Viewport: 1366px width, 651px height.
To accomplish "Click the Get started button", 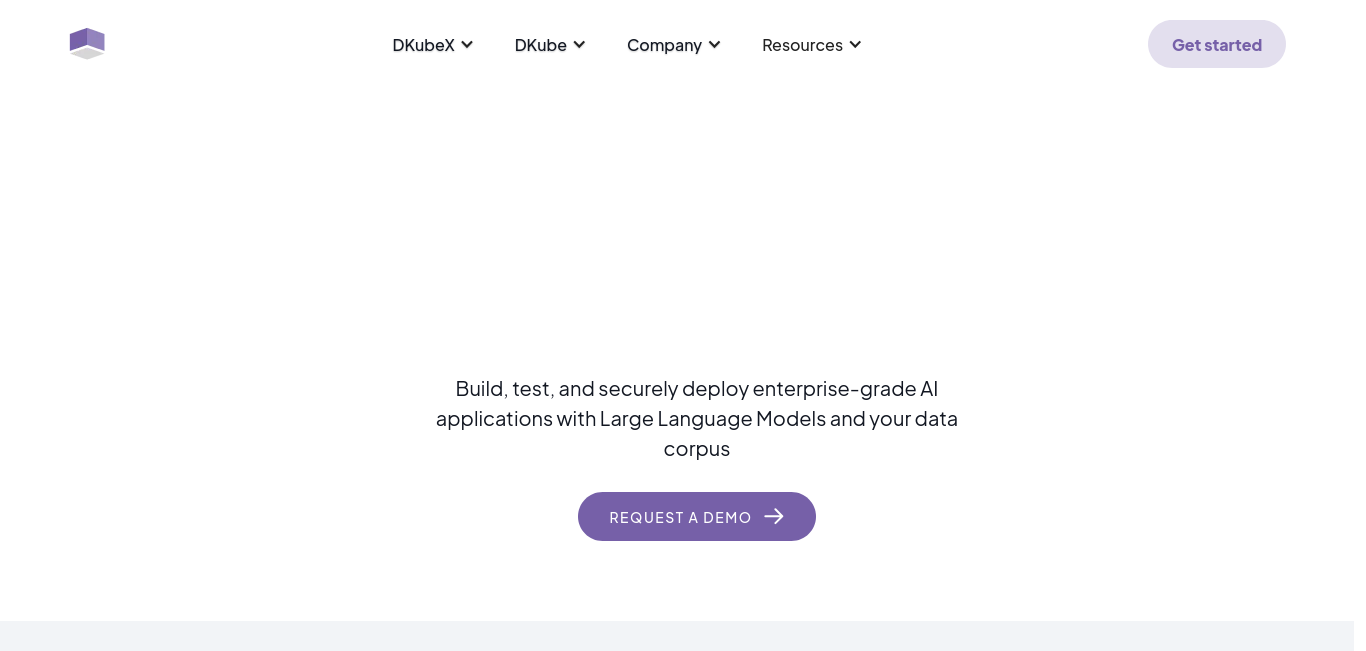I will click(1217, 44).
